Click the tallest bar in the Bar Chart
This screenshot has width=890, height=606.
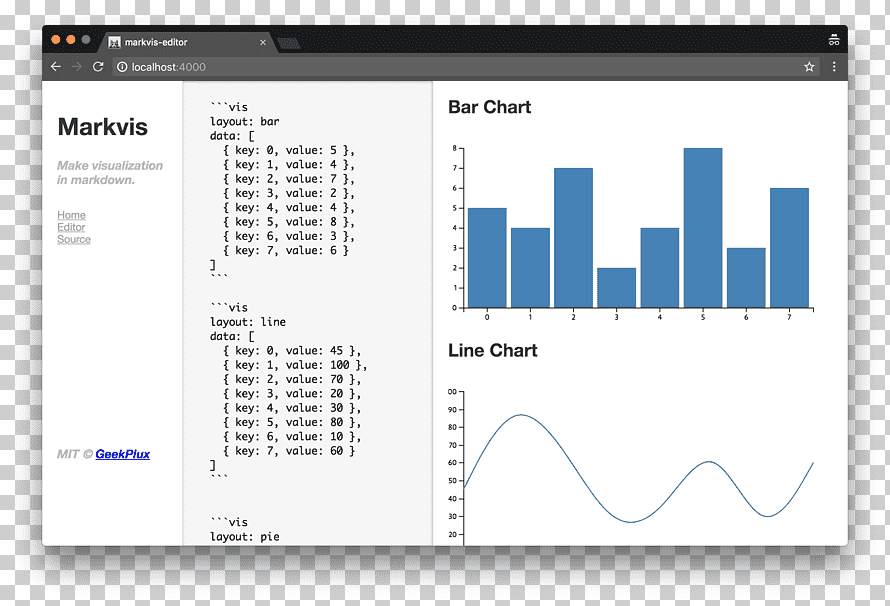pyautogui.click(x=703, y=228)
